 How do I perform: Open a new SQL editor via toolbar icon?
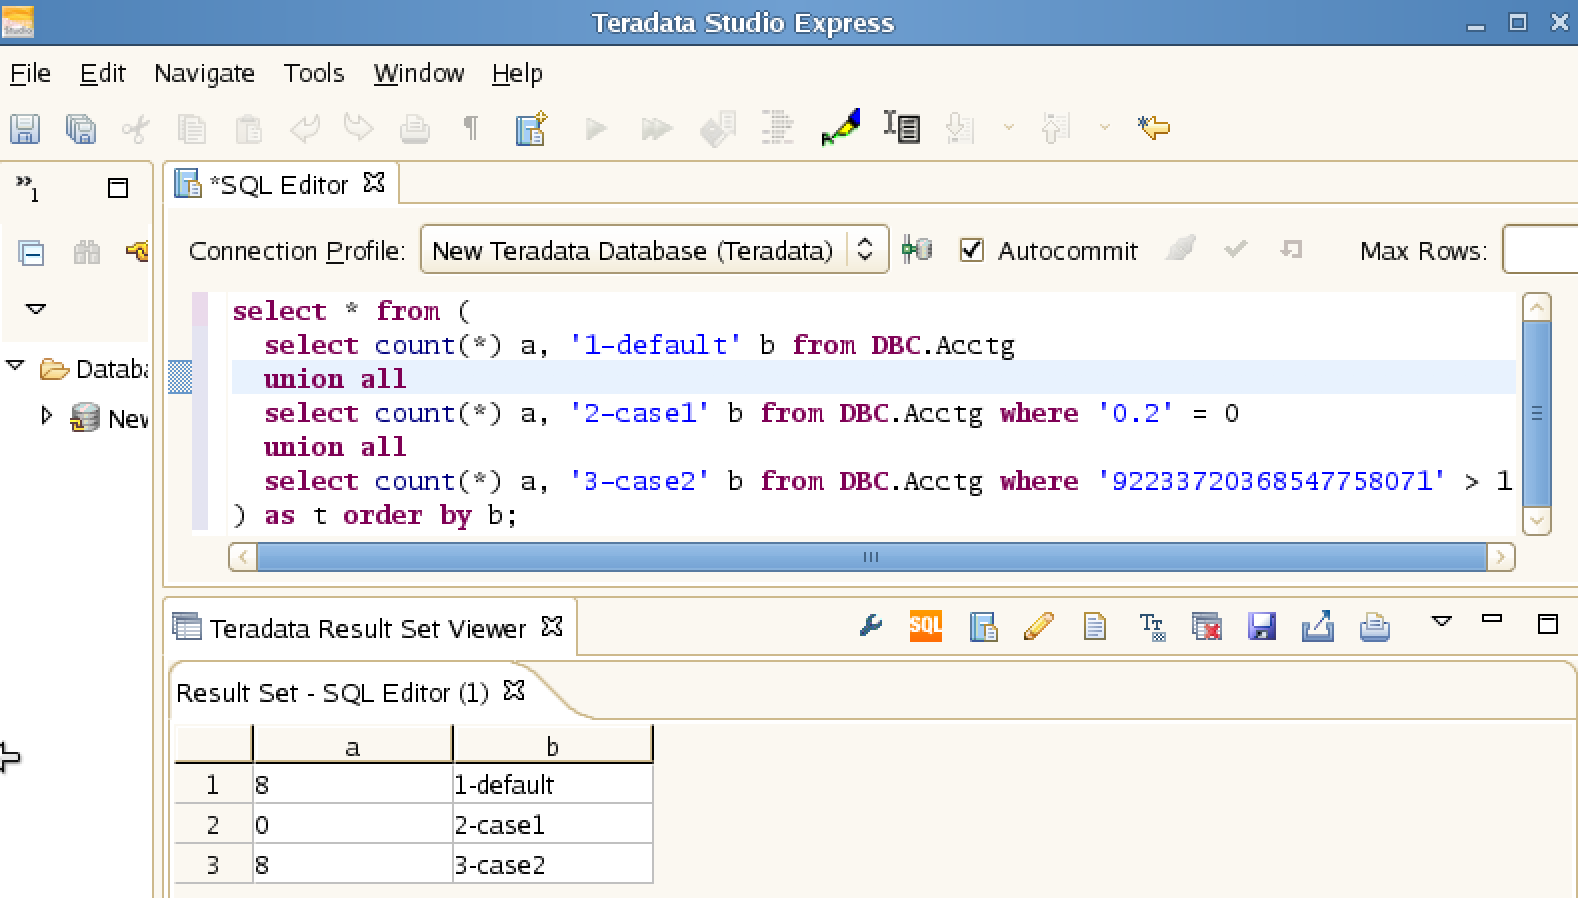coord(531,128)
